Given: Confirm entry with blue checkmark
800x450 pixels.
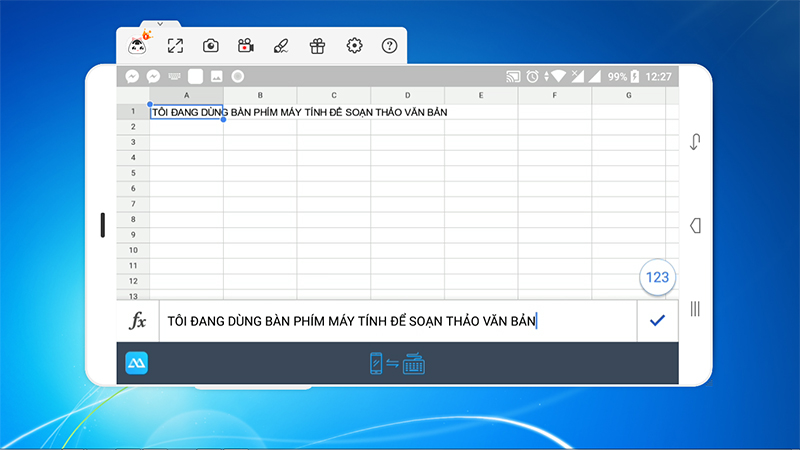Looking at the screenshot, I should point(658,321).
